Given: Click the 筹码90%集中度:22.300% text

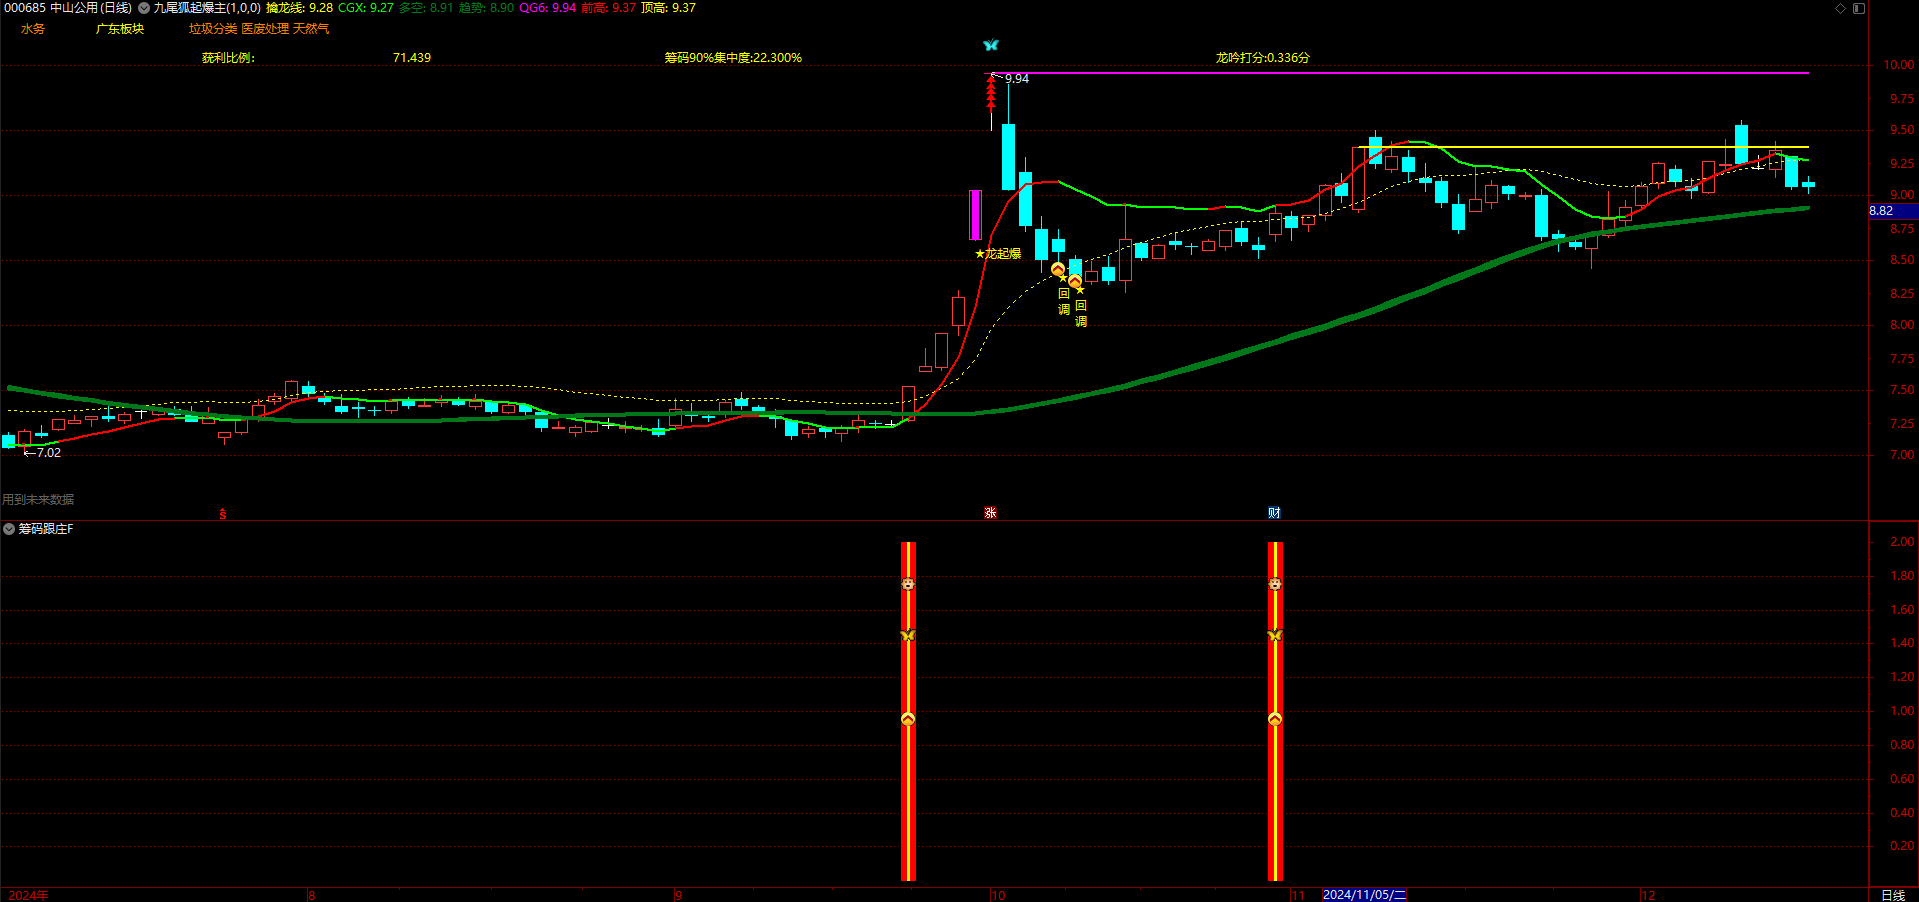Looking at the screenshot, I should click(x=733, y=58).
